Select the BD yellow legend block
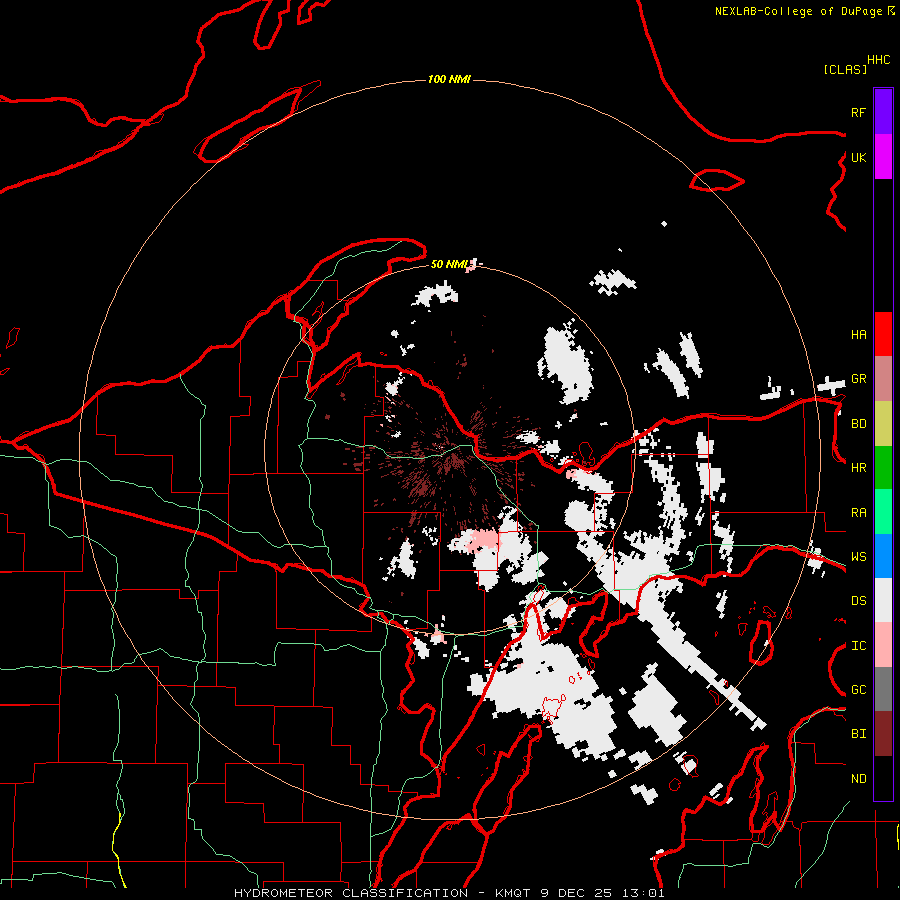Screen dimensions: 900x900 [x=883, y=423]
